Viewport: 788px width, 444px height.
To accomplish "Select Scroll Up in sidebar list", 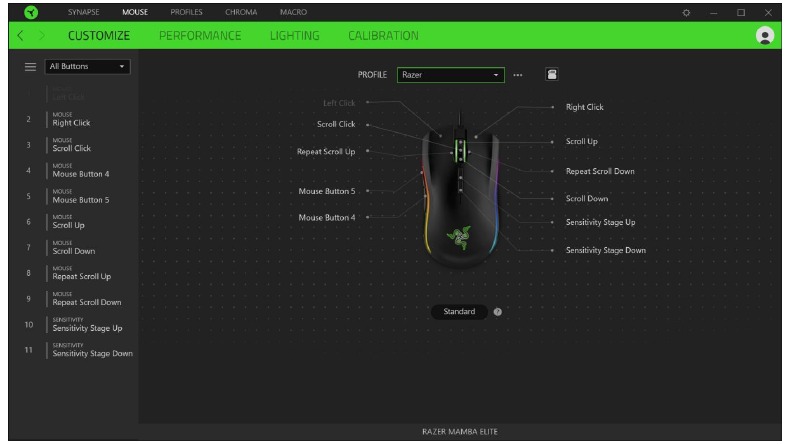I will (68, 222).
